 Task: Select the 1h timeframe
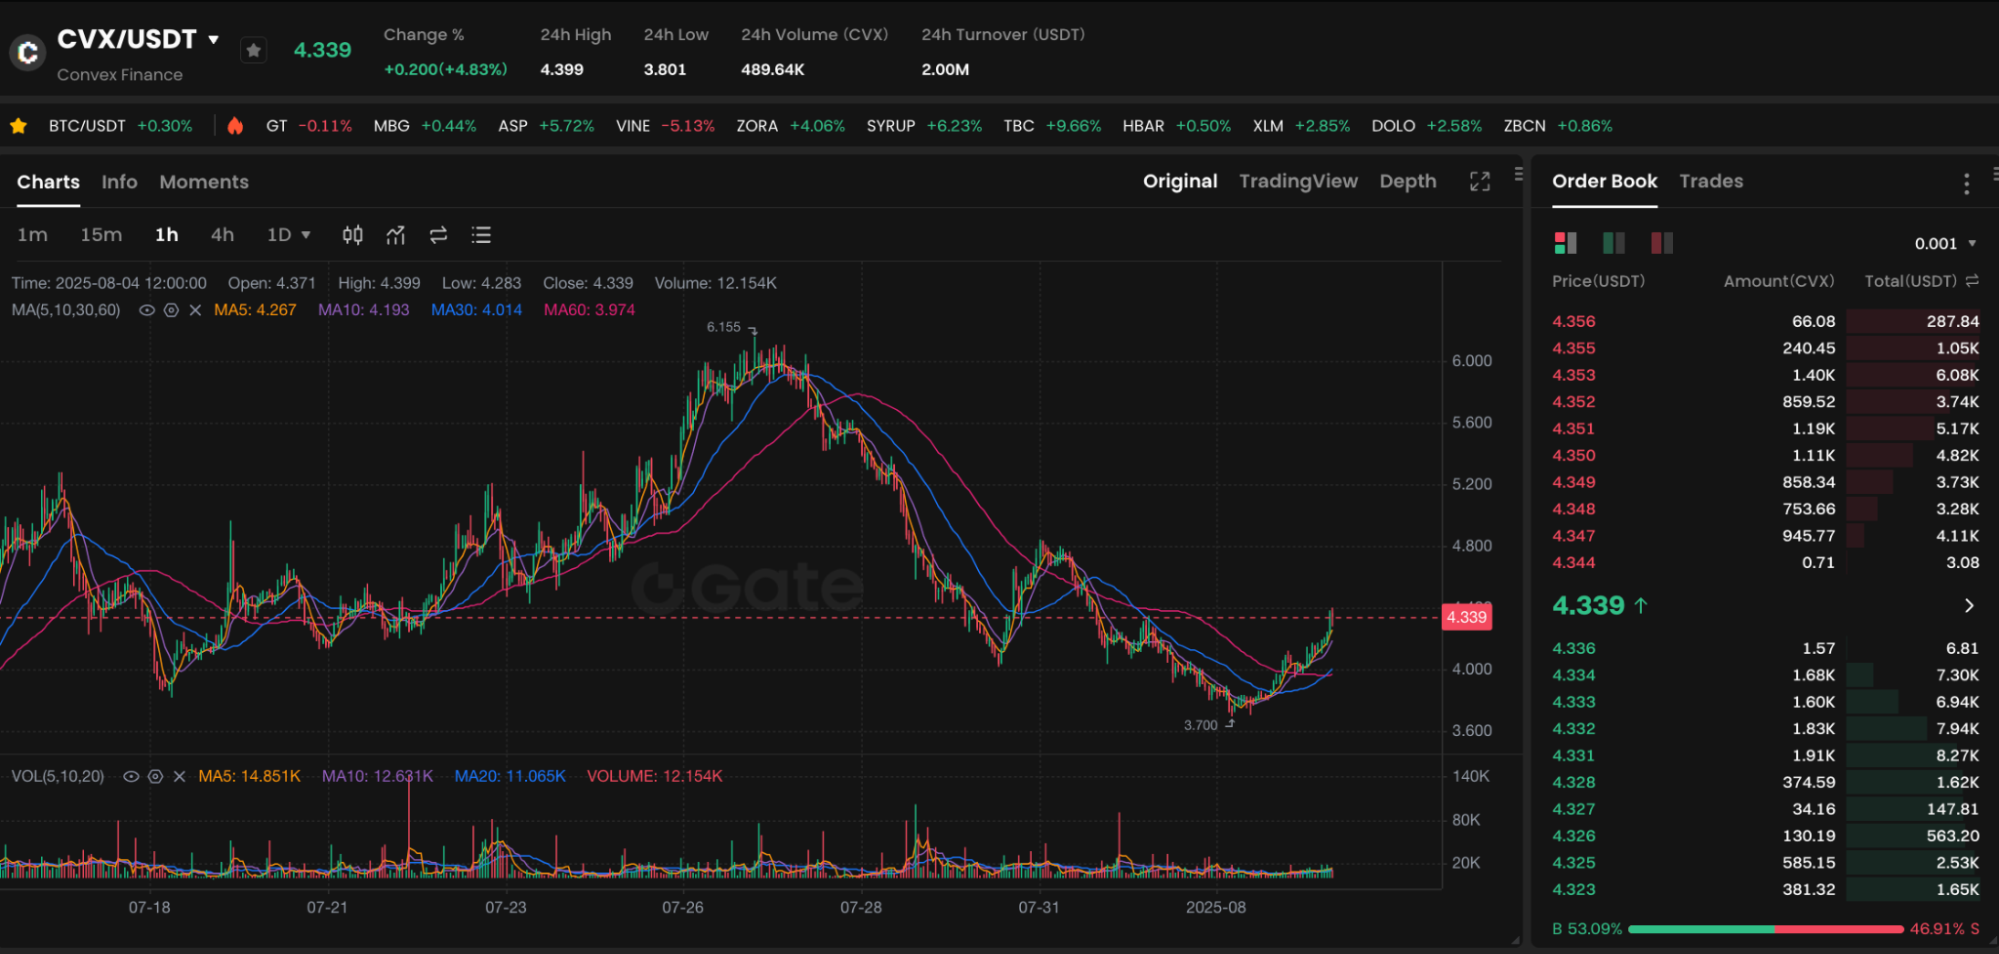[166, 235]
